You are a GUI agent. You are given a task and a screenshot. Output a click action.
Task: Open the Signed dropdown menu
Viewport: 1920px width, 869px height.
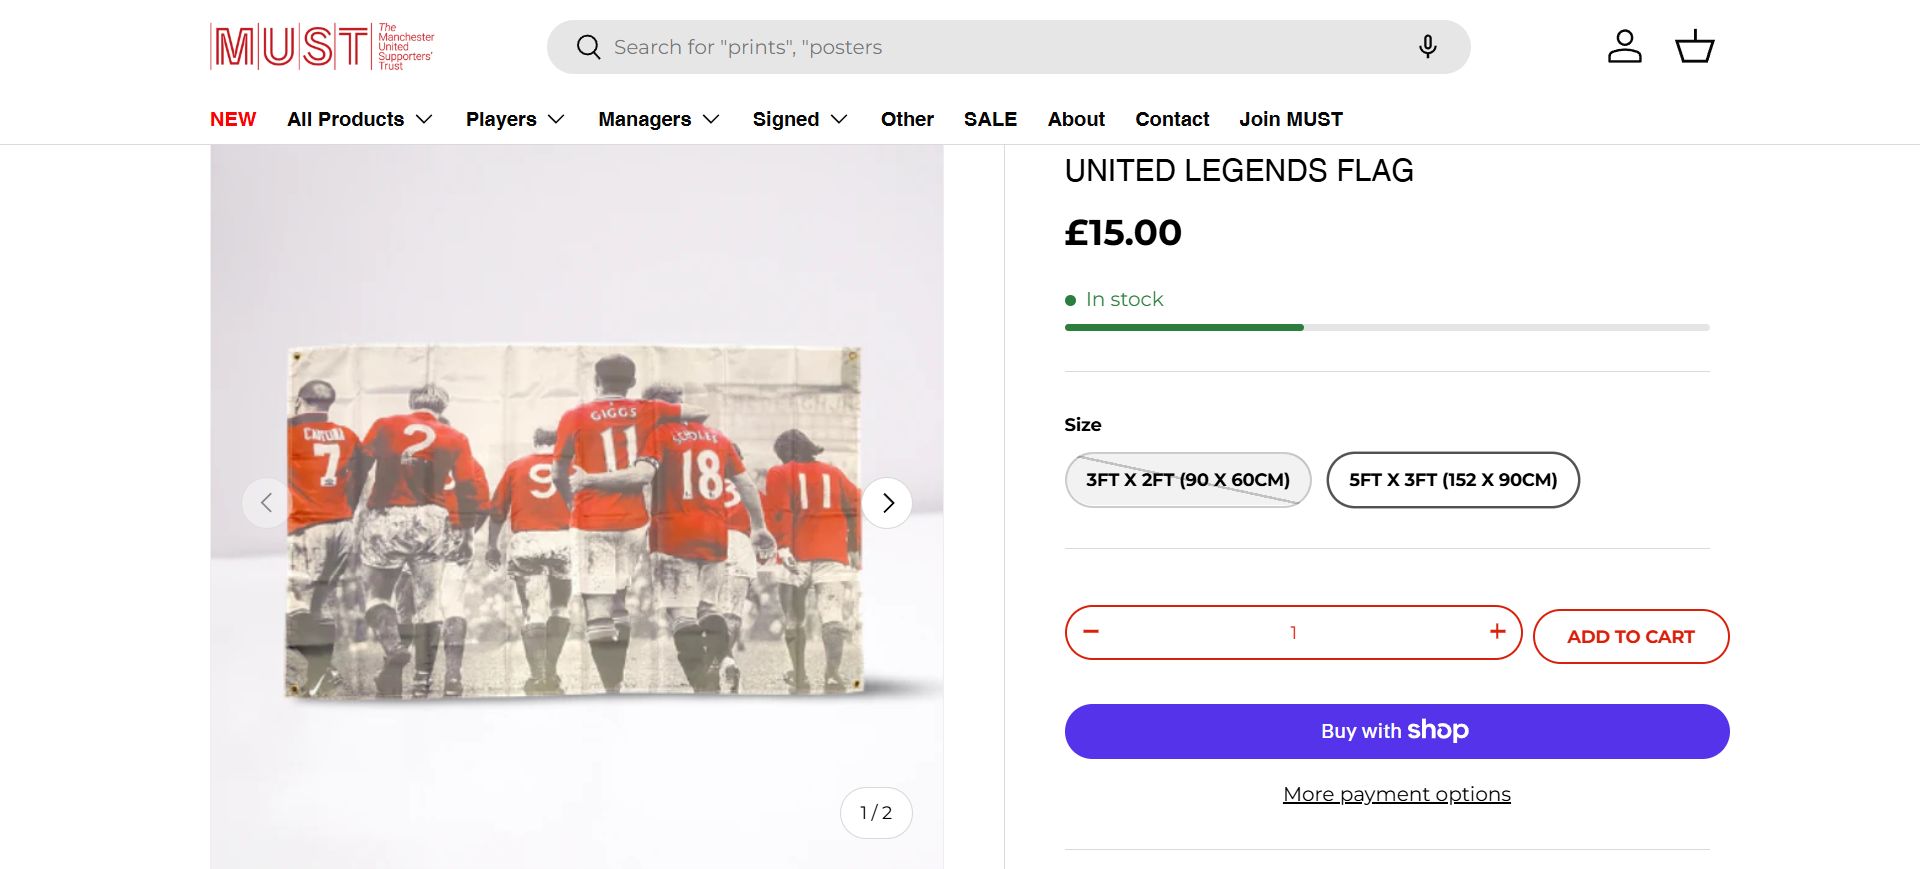(x=800, y=119)
